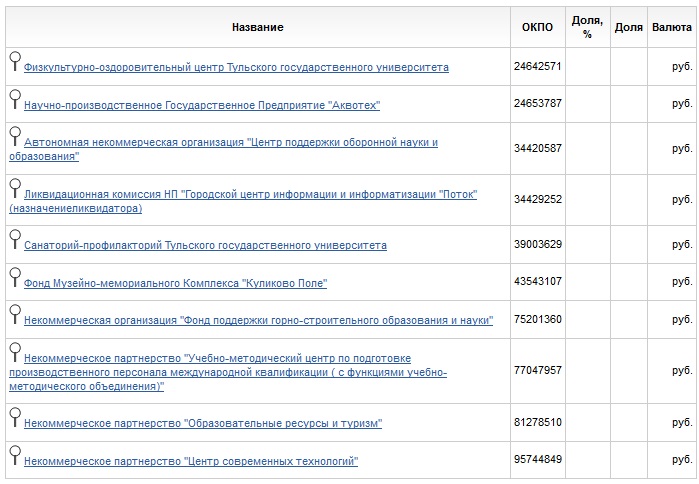
Task: Click magnifier icon beside Автономная некоммерческая организация row
Action: click(x=14, y=136)
